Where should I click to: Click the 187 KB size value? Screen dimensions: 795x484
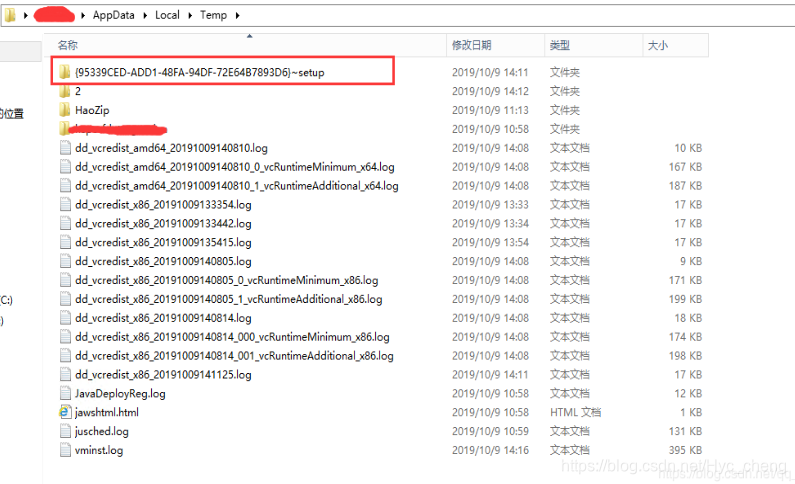tap(685, 185)
